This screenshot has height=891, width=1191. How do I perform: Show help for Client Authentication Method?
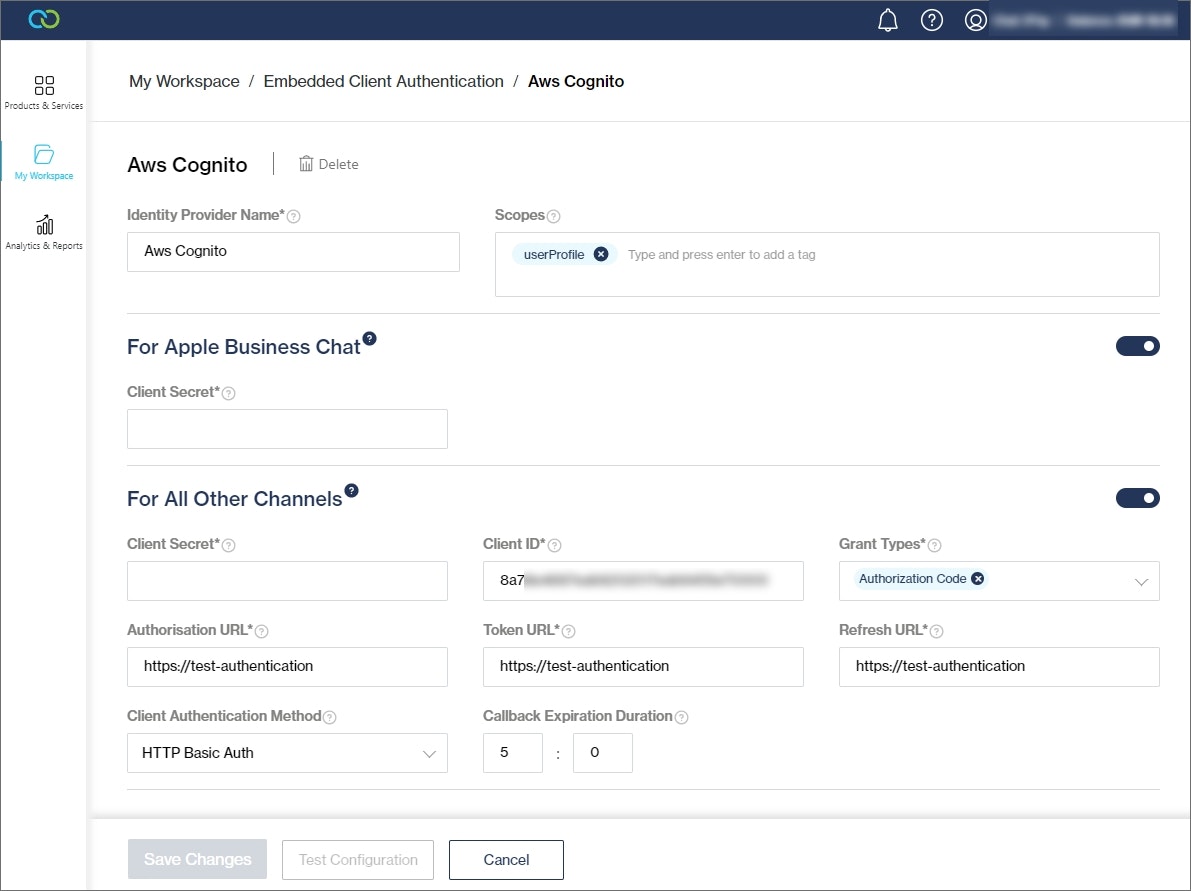pos(330,717)
